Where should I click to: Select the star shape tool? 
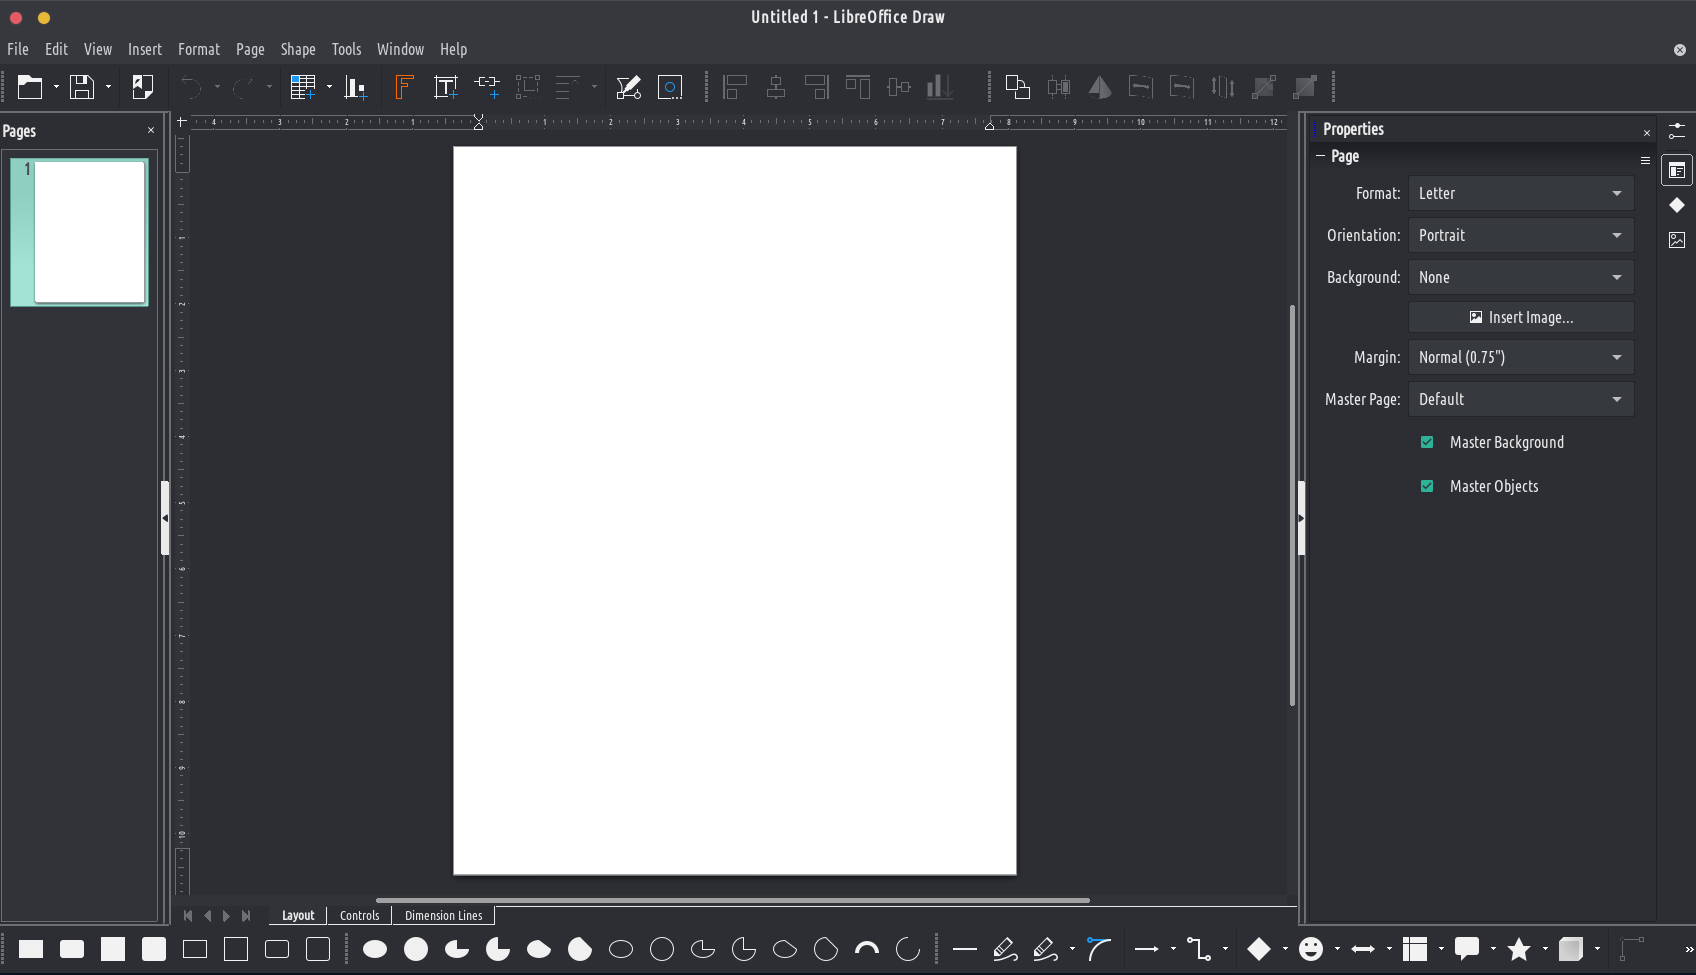[1518, 949]
